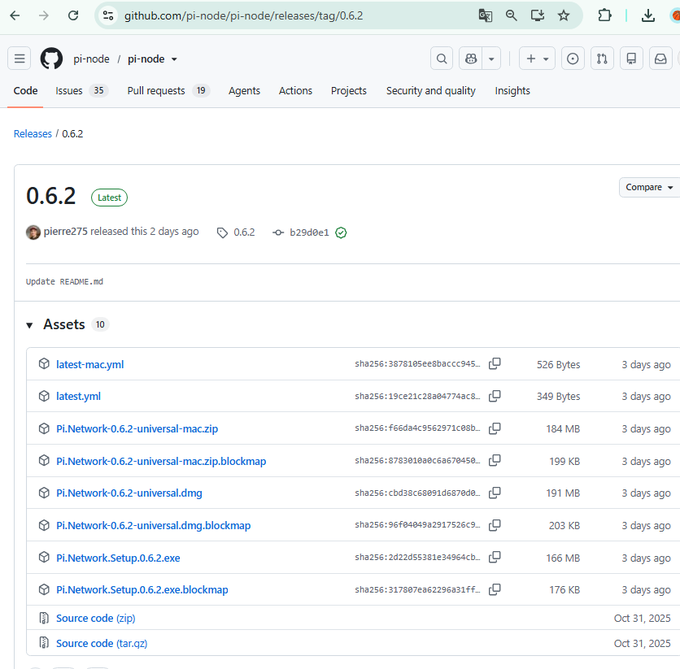Go back with browser back arrow

pos(15,16)
